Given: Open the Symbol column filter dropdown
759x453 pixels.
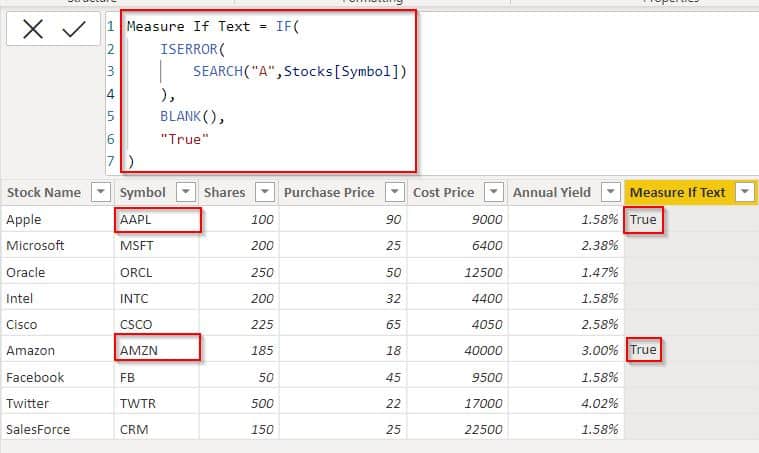Looking at the screenshot, I should point(186,192).
